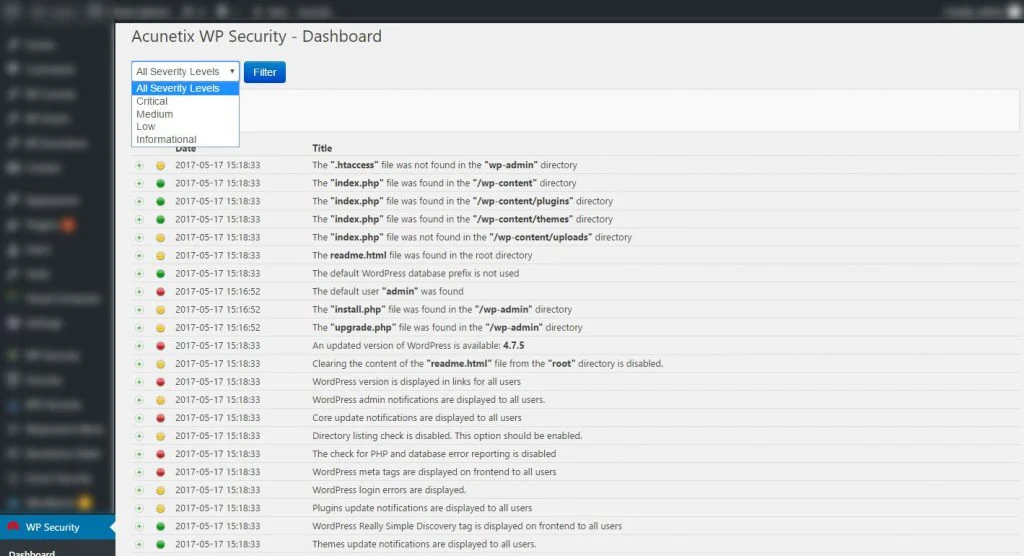
Task: Click 'An updated version of WordPress is available' title
Action: coord(418,346)
